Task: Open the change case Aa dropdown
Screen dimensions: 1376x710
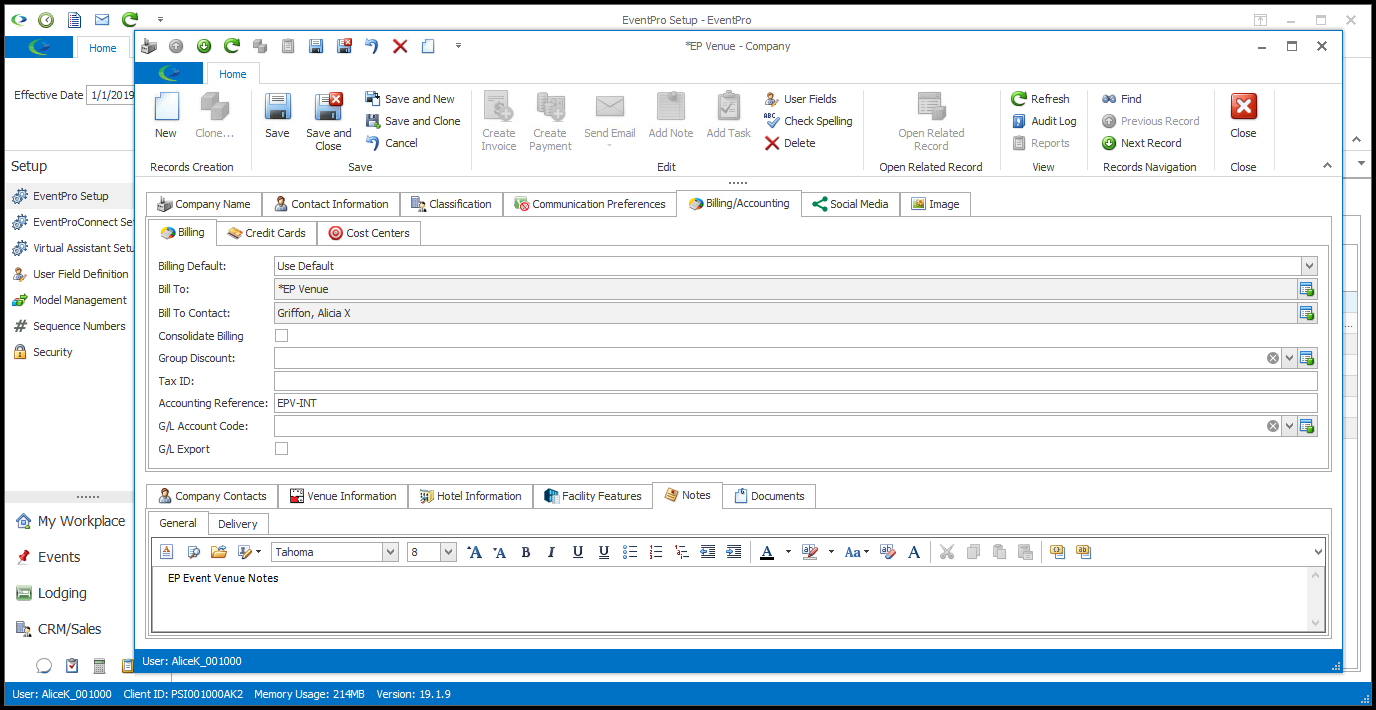Action: (x=857, y=552)
